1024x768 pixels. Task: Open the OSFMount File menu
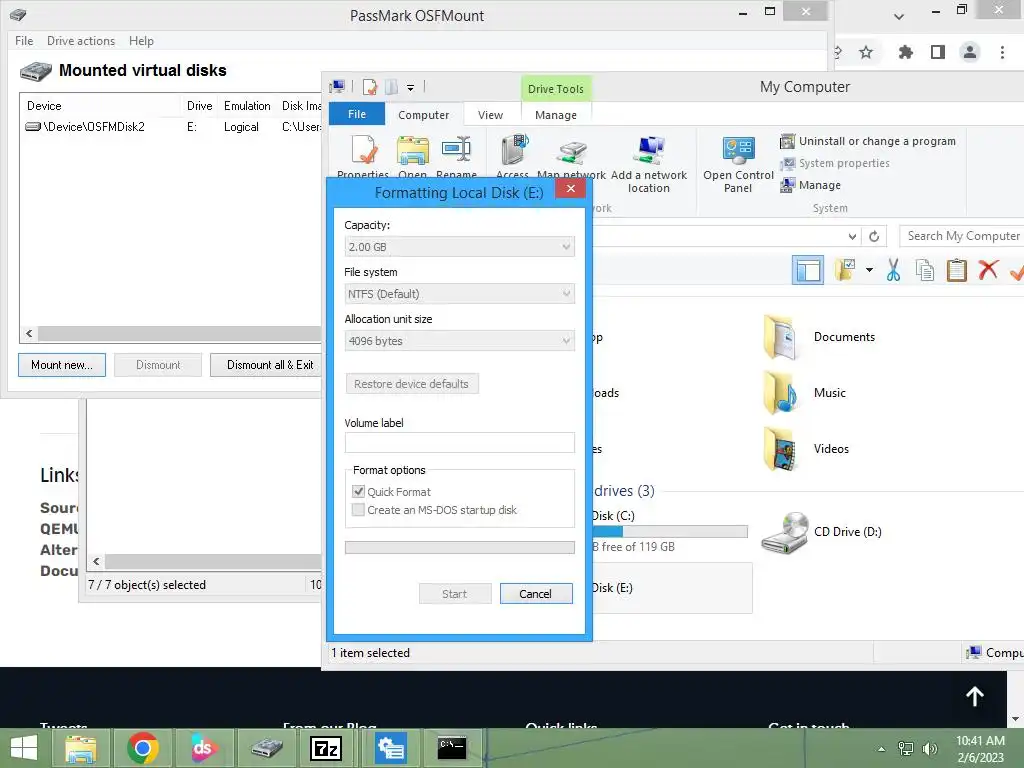click(x=24, y=40)
